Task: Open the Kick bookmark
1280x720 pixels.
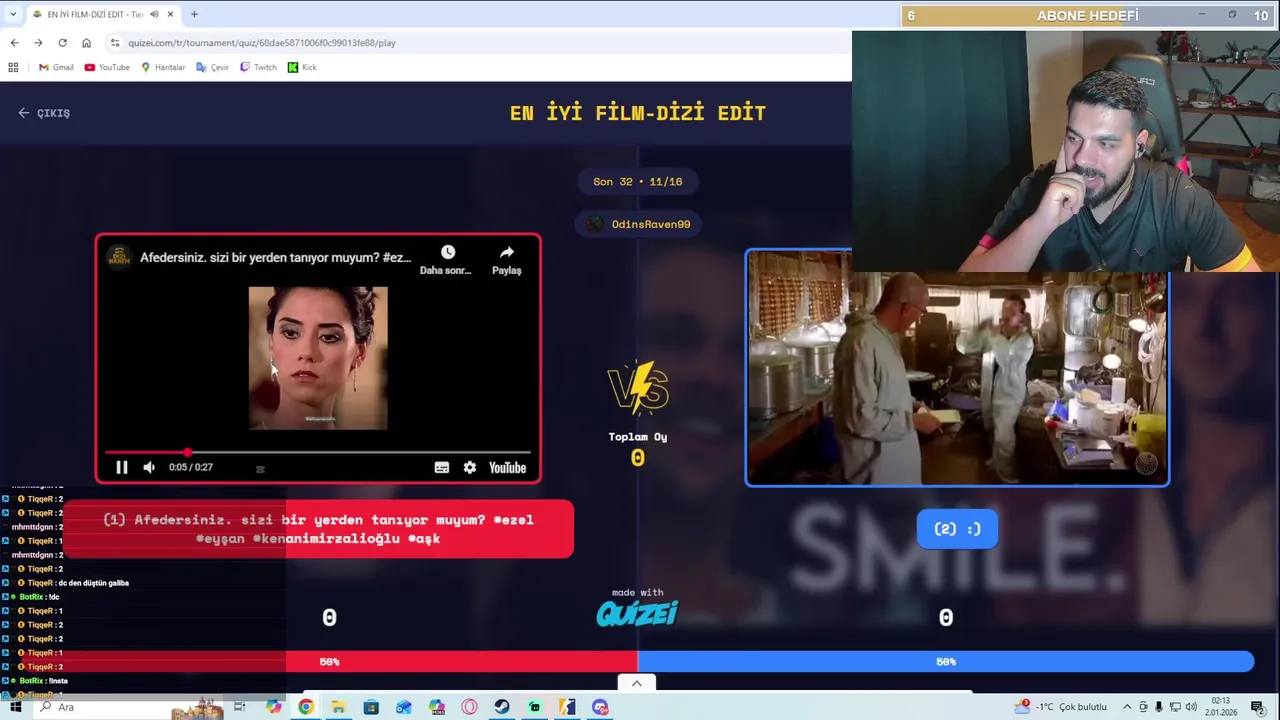Action: pyautogui.click(x=302, y=67)
